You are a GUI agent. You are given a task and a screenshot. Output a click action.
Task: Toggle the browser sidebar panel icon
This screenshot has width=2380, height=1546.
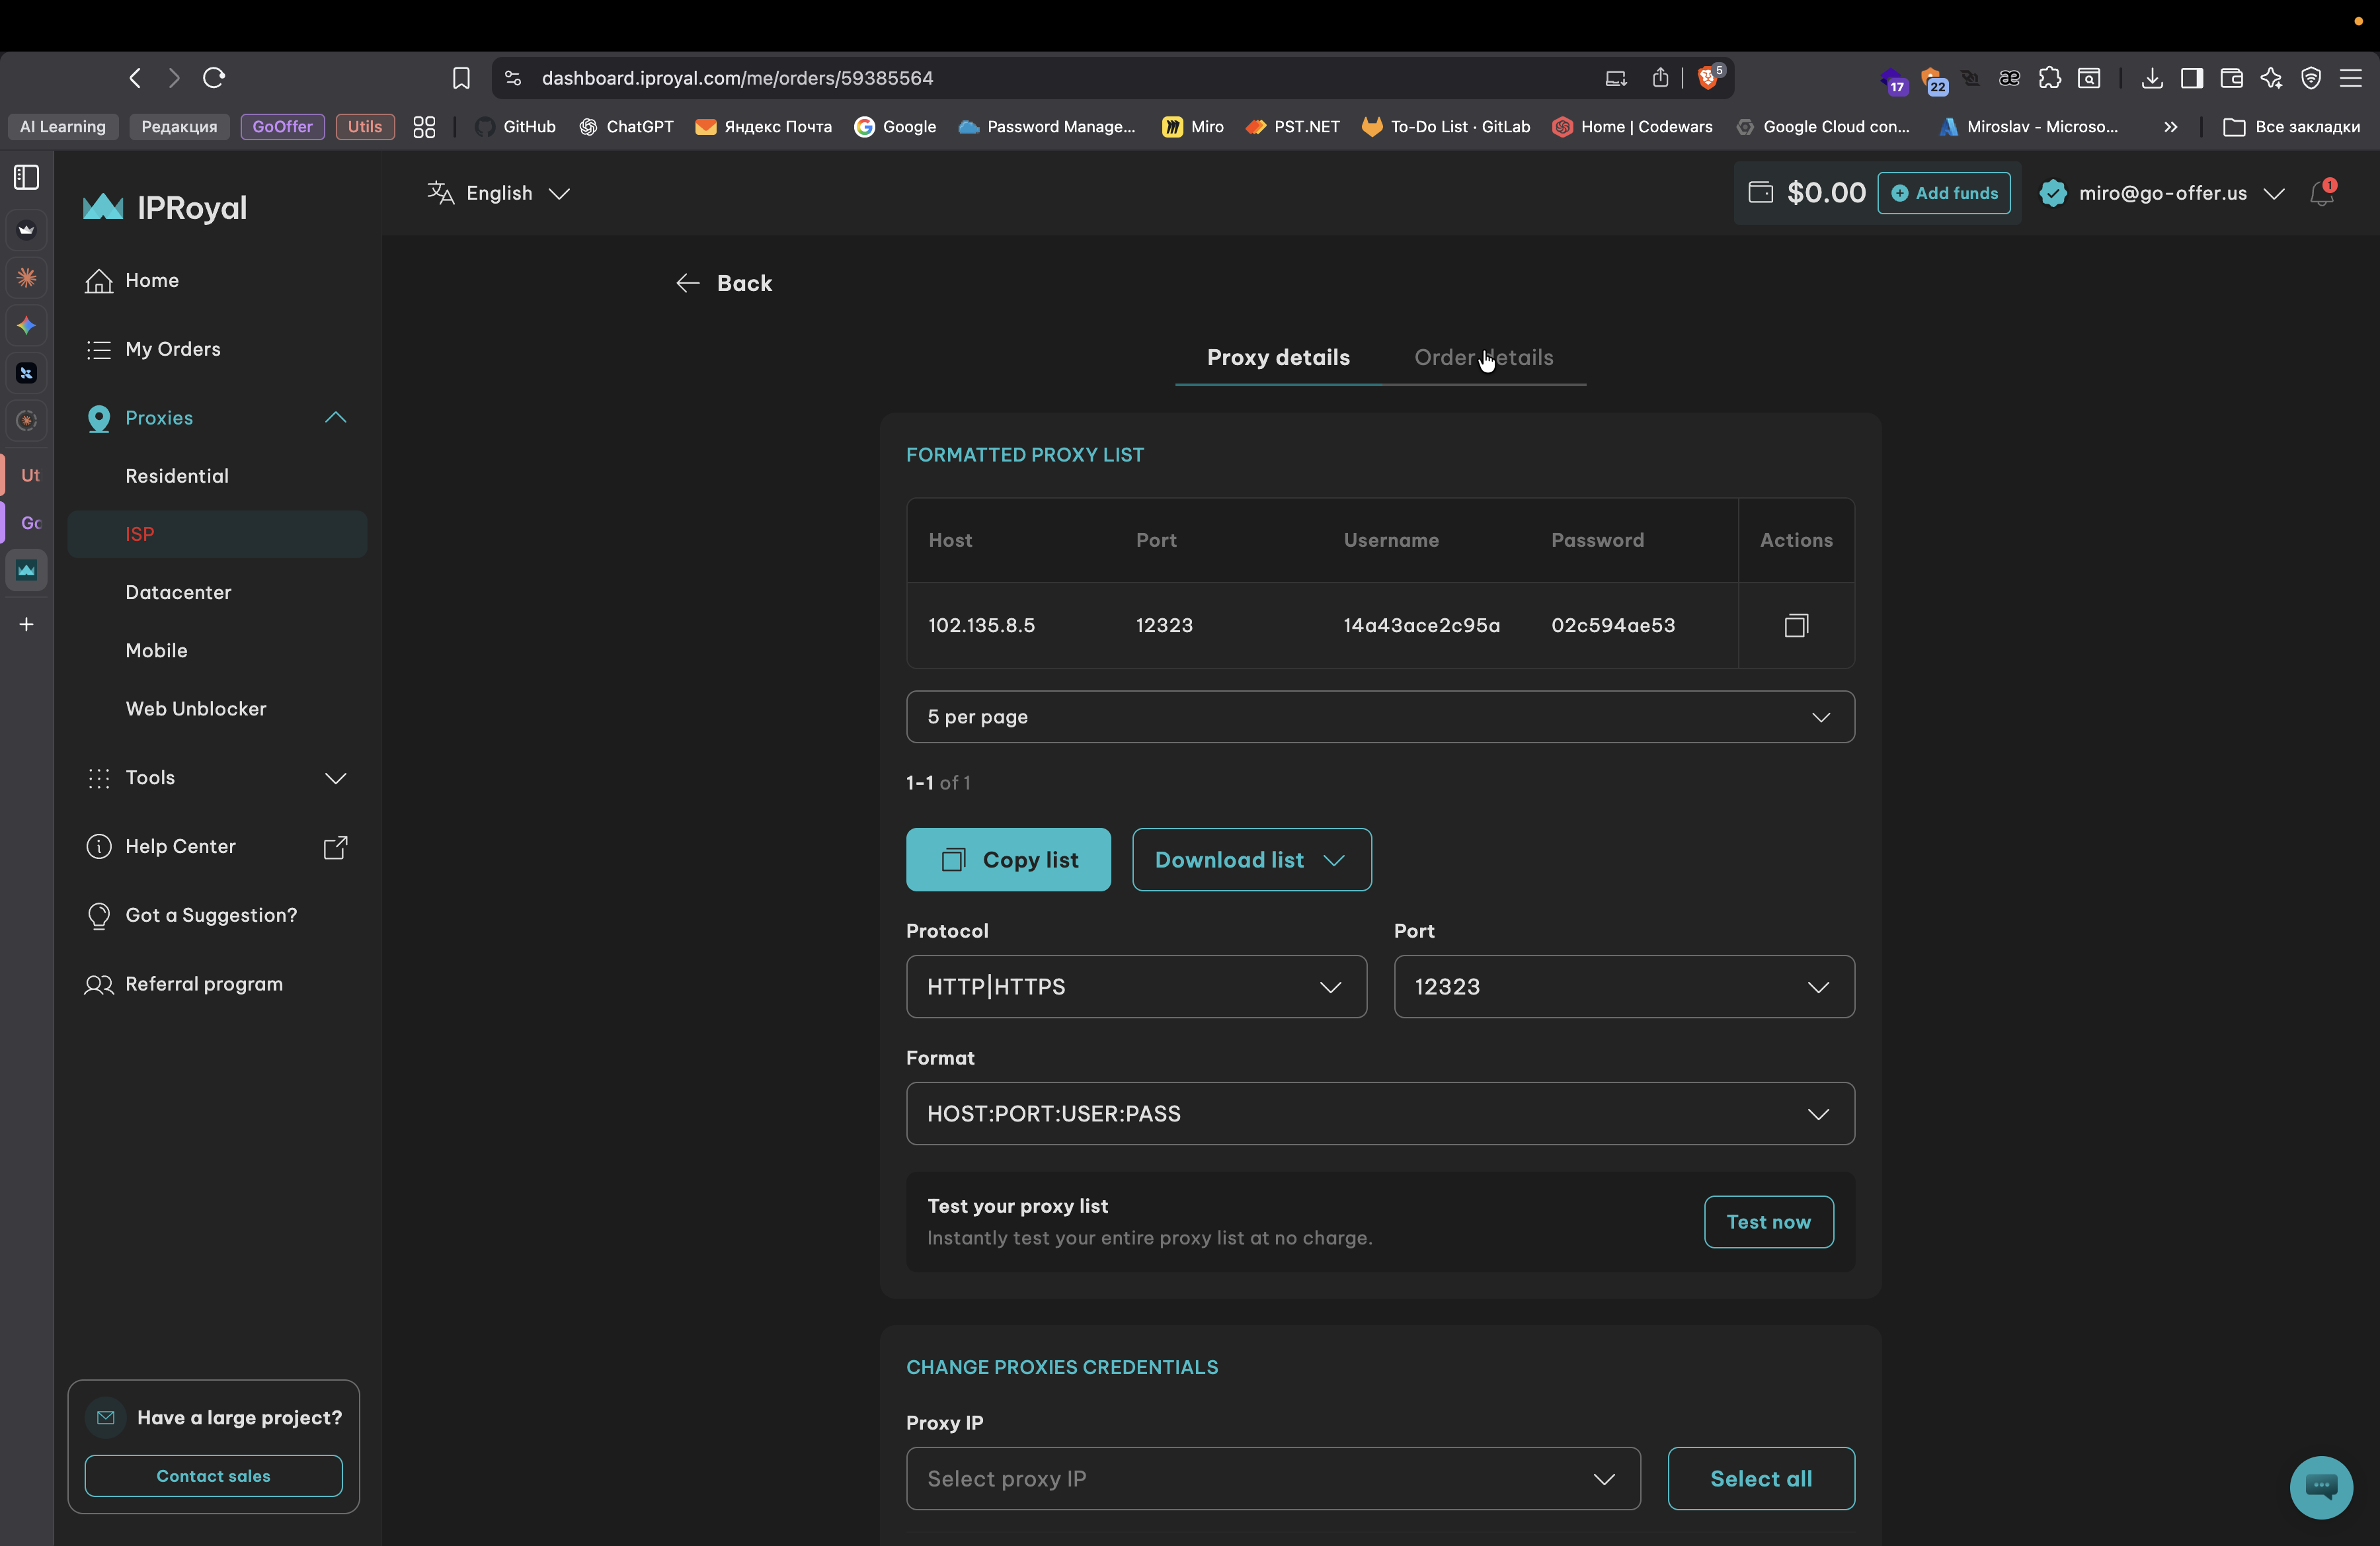pos(27,178)
